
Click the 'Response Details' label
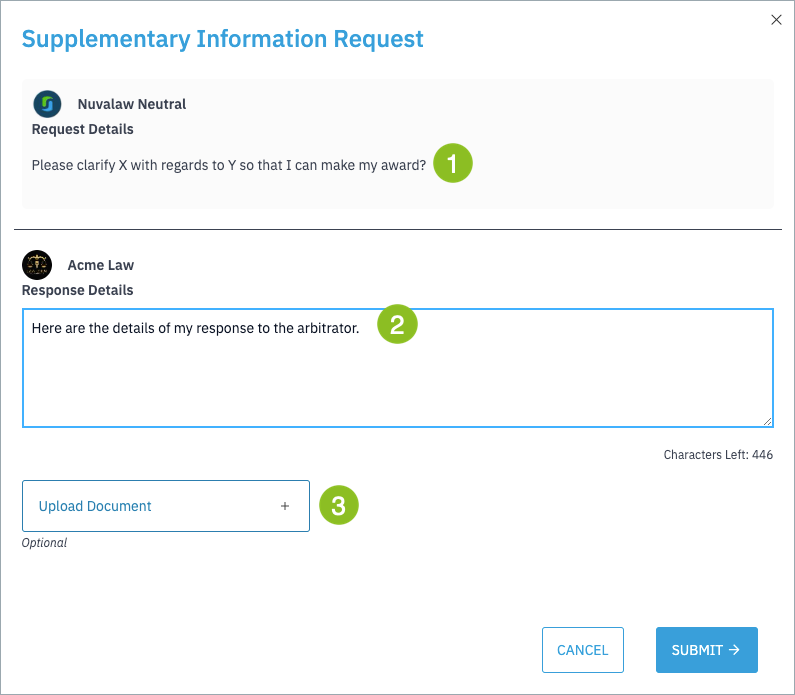pyautogui.click(x=78, y=290)
